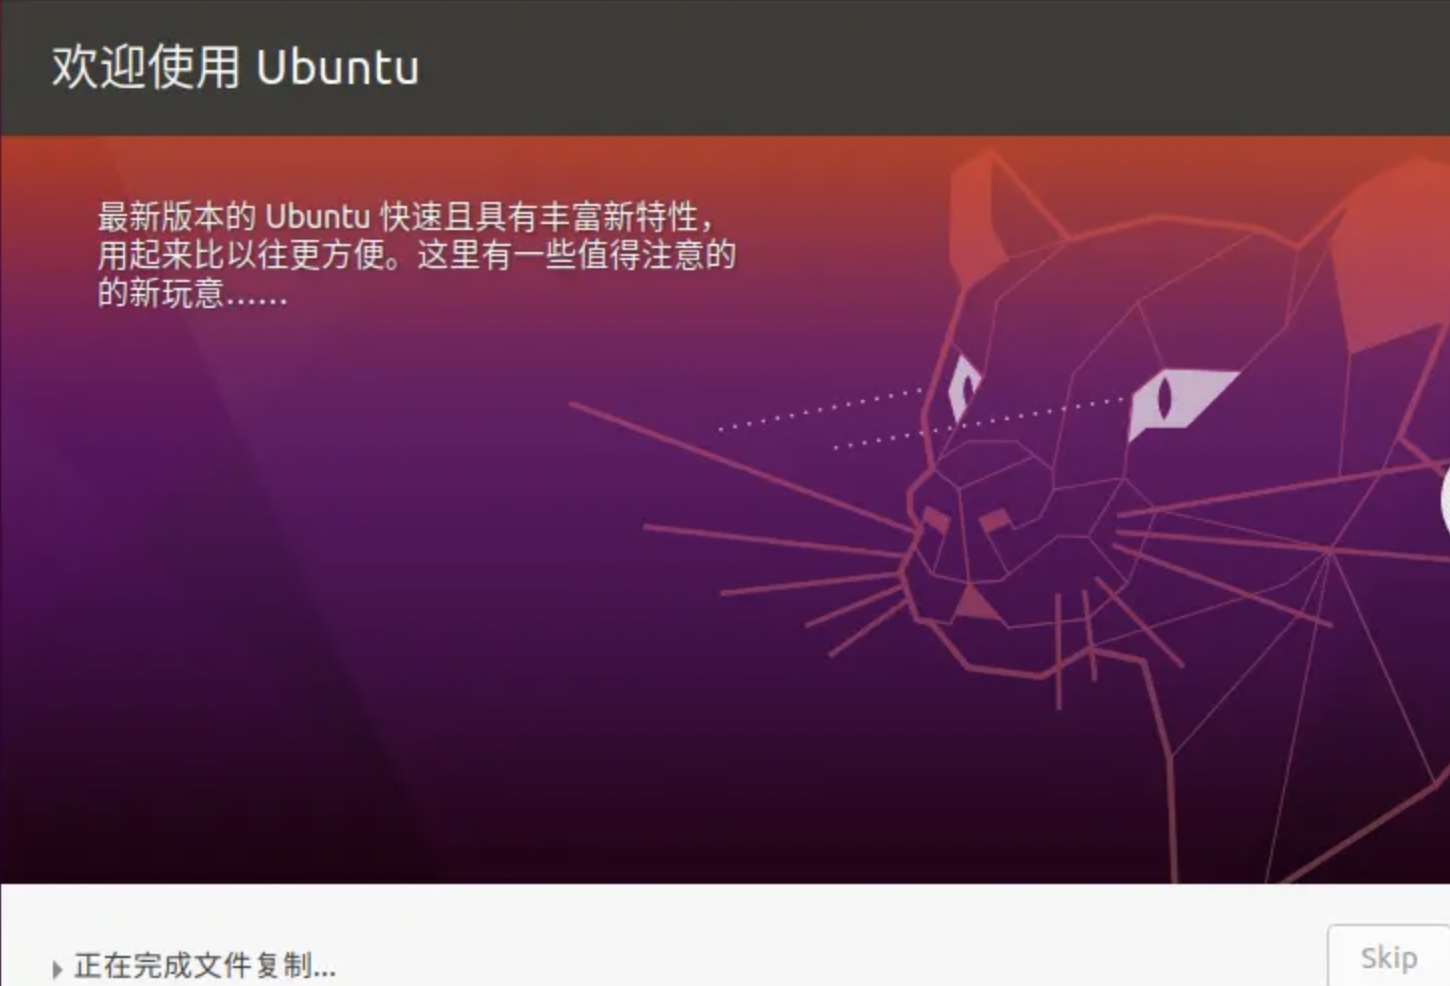The image size is (1450, 986).
Task: Expand the installation details disclosure triangle
Action: [57, 968]
